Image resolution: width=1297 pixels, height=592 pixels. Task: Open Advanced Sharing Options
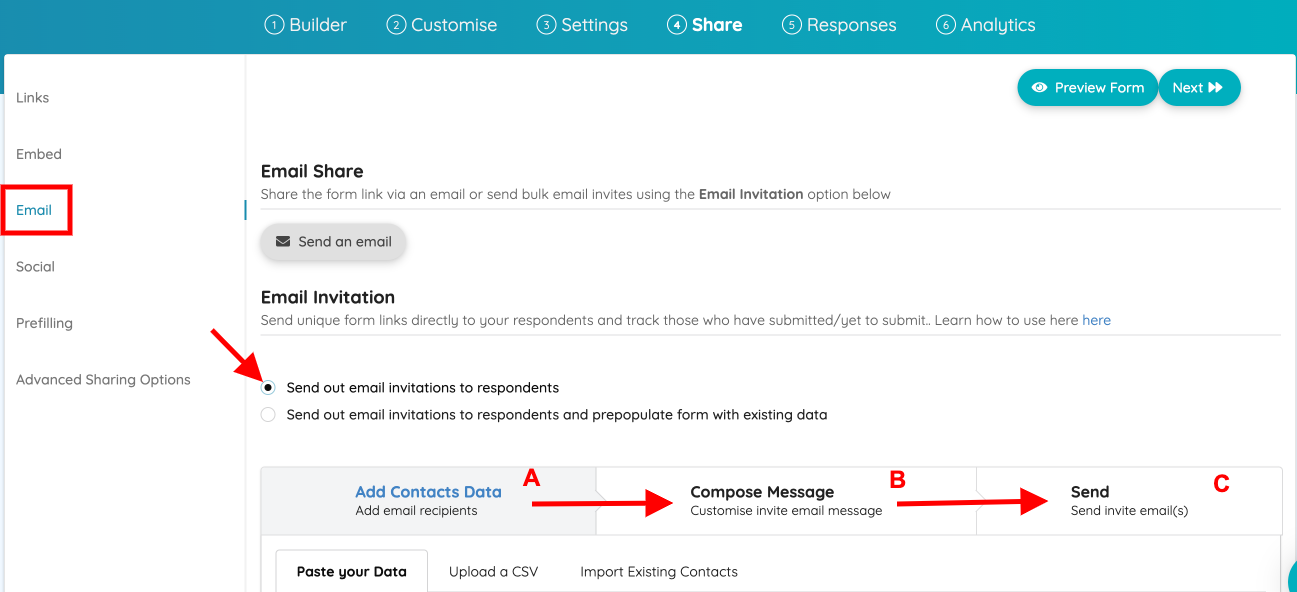point(103,380)
